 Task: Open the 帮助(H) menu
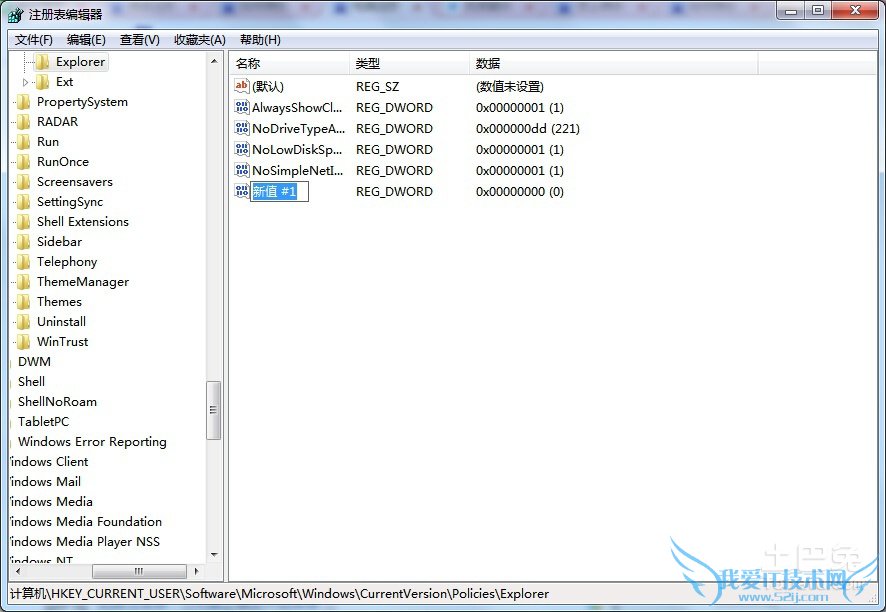click(260, 40)
